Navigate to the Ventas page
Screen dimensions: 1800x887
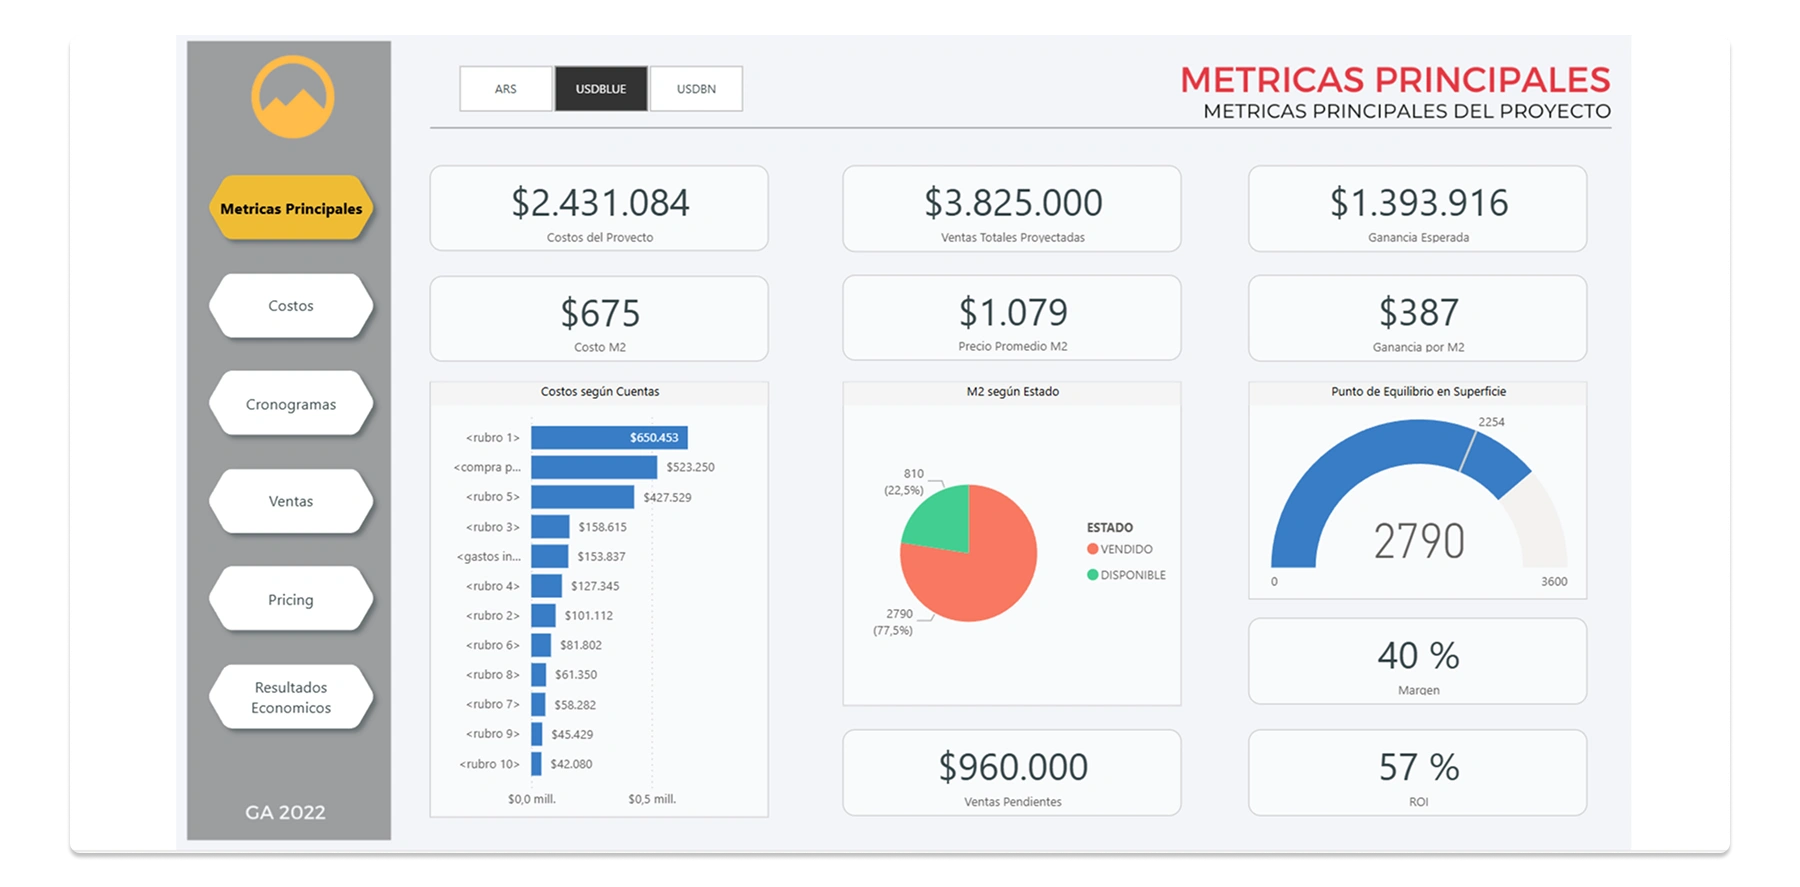click(291, 501)
